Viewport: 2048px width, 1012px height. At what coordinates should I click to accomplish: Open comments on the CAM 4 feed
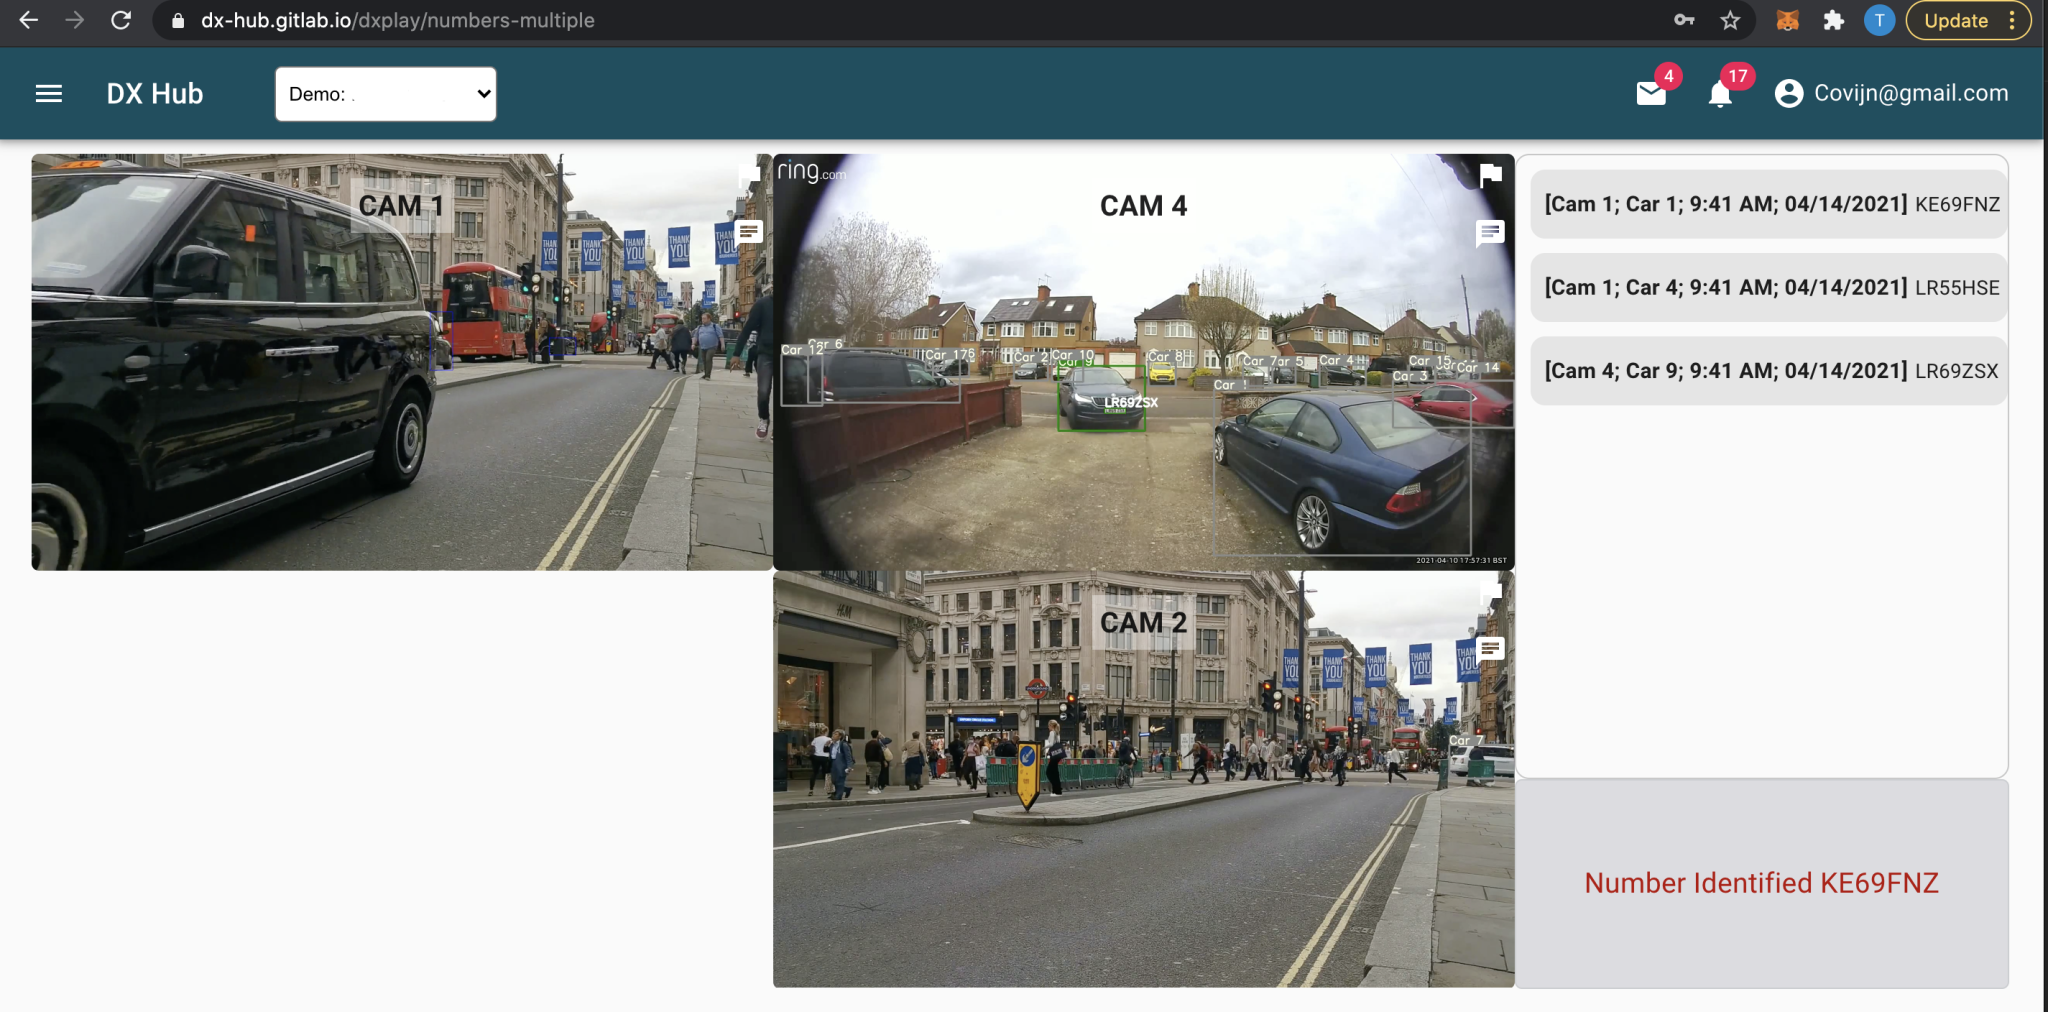pos(1488,234)
